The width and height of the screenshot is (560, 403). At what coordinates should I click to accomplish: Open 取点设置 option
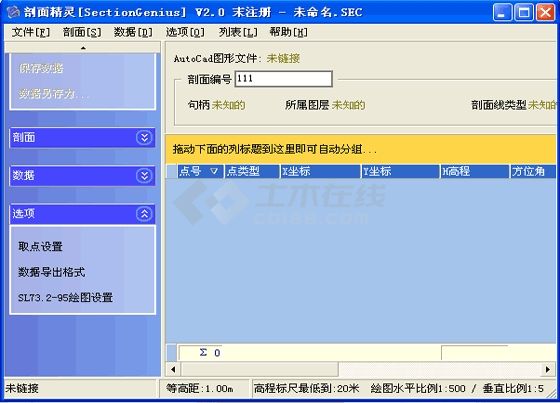coord(41,246)
